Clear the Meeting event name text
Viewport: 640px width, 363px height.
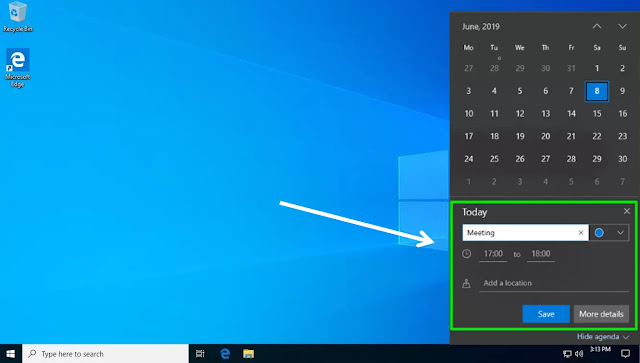(x=581, y=233)
